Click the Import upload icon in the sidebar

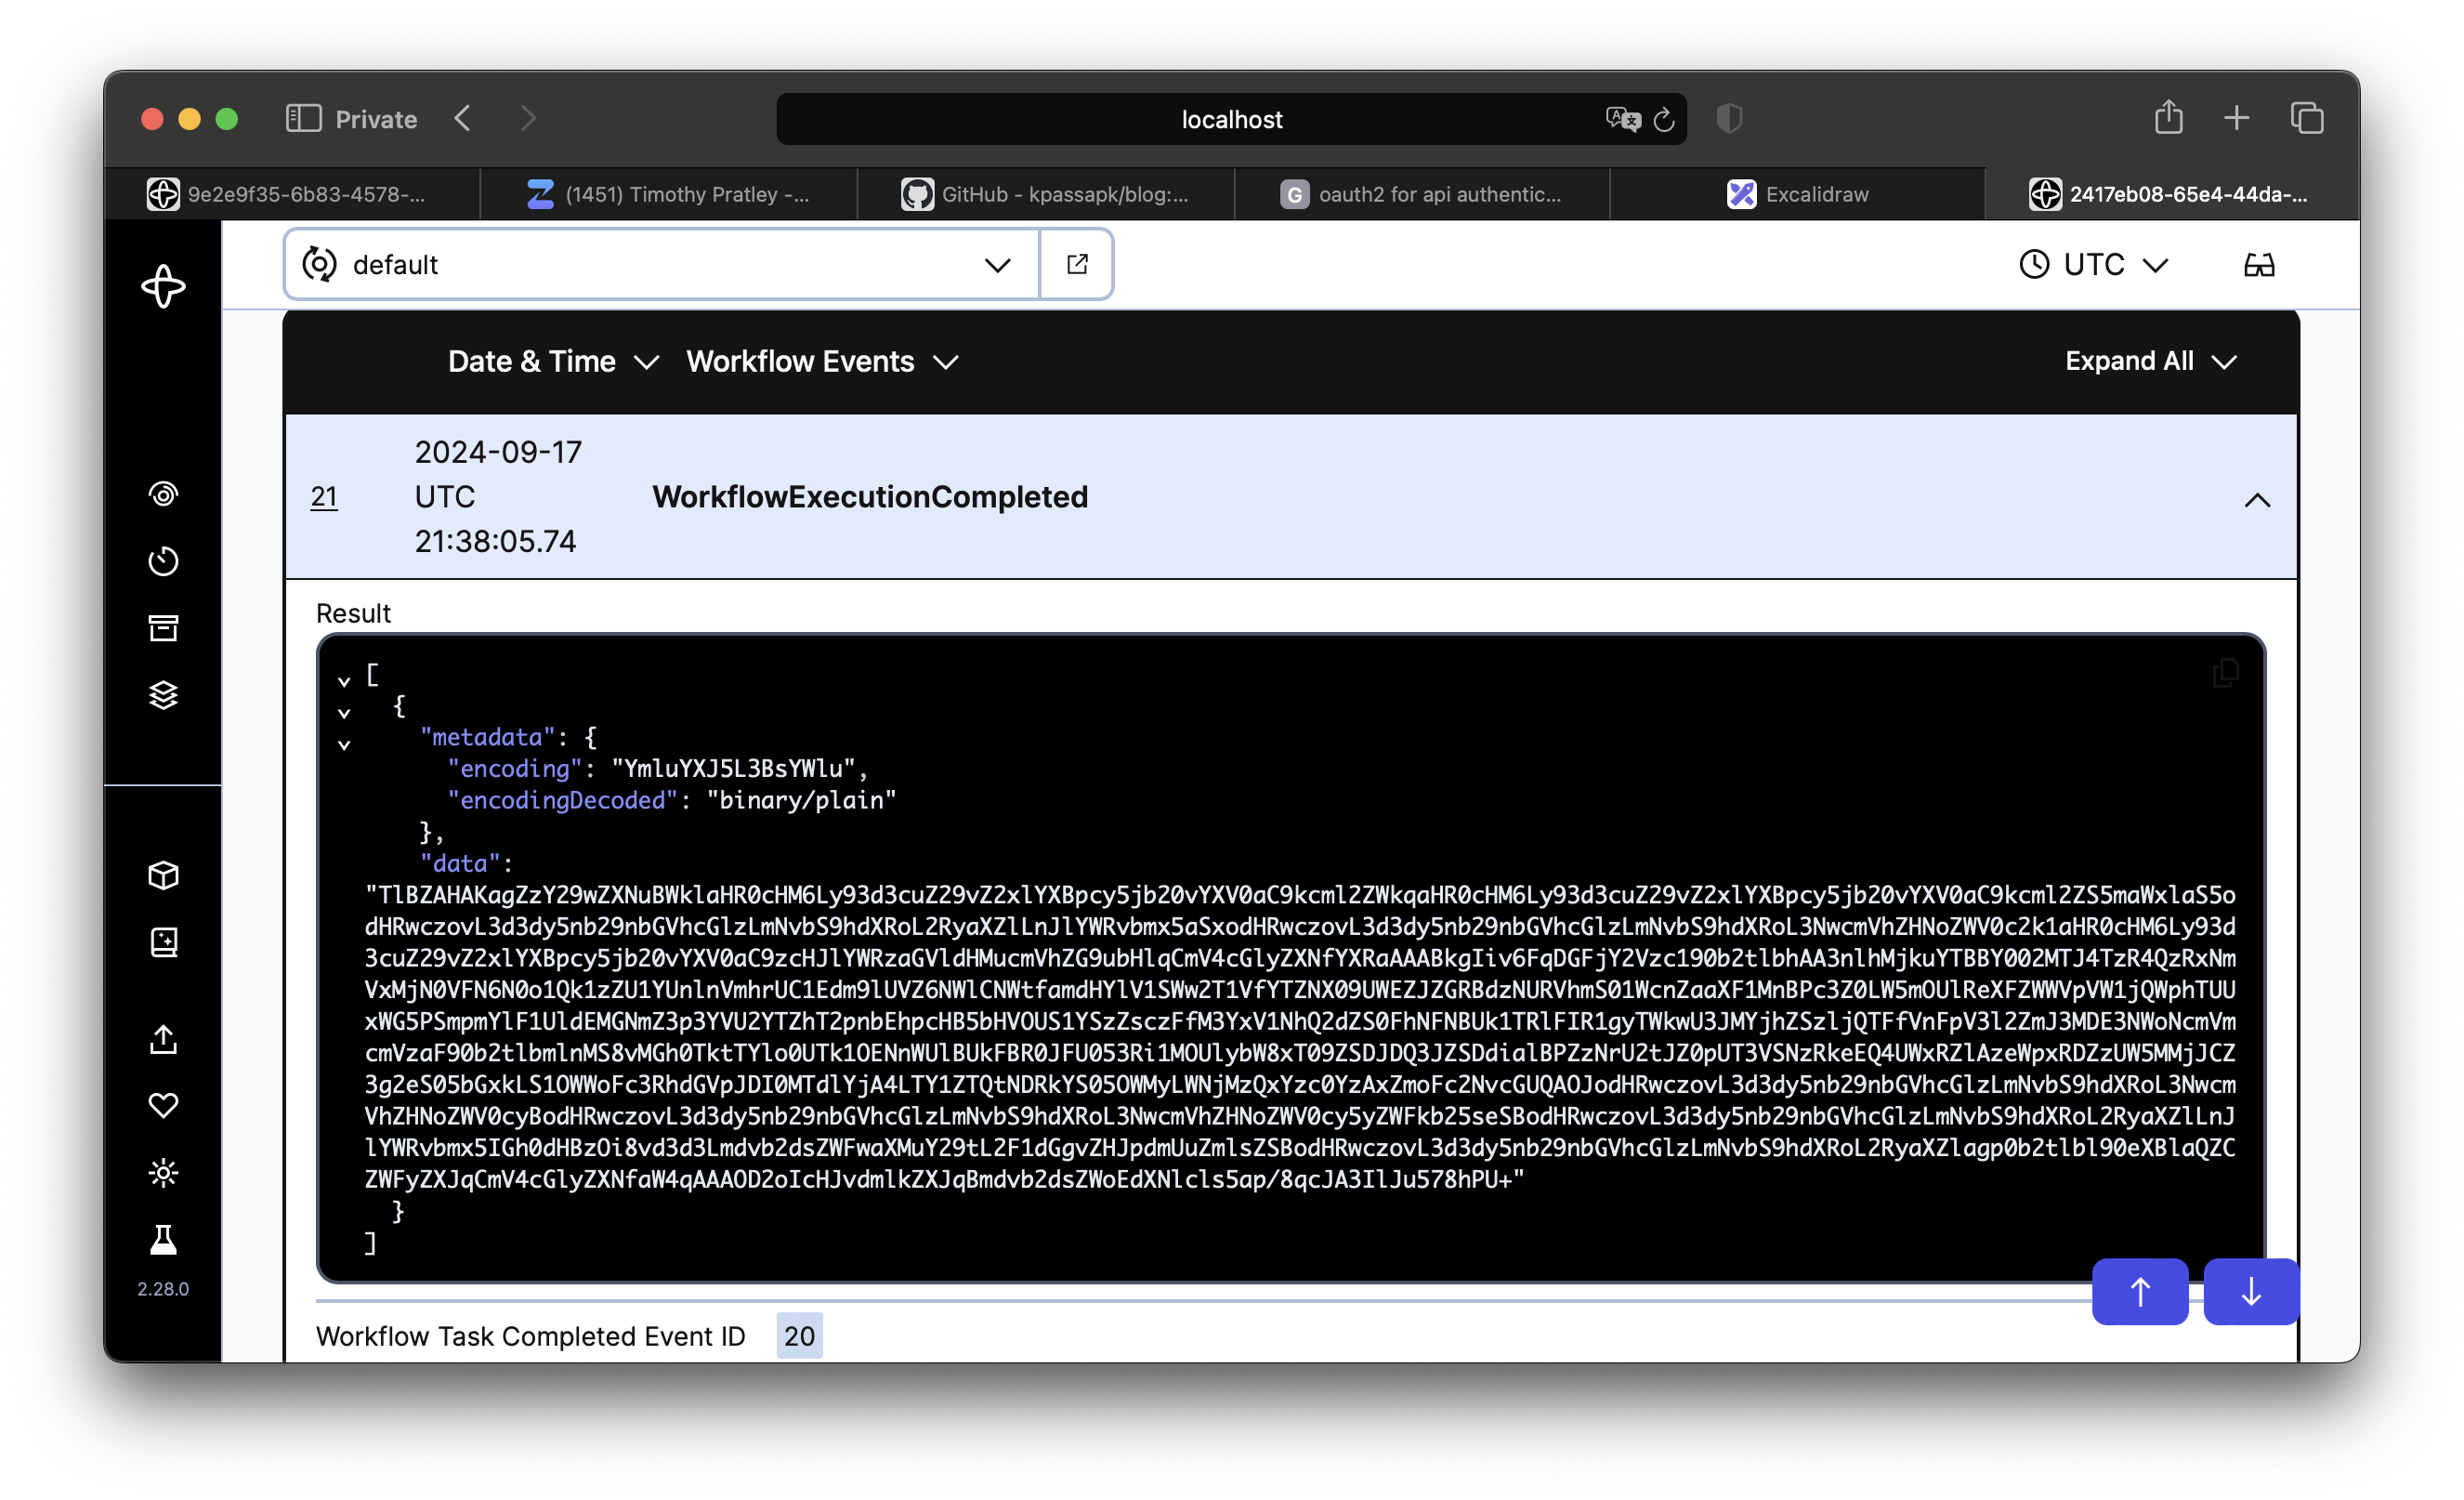pos(163,1039)
